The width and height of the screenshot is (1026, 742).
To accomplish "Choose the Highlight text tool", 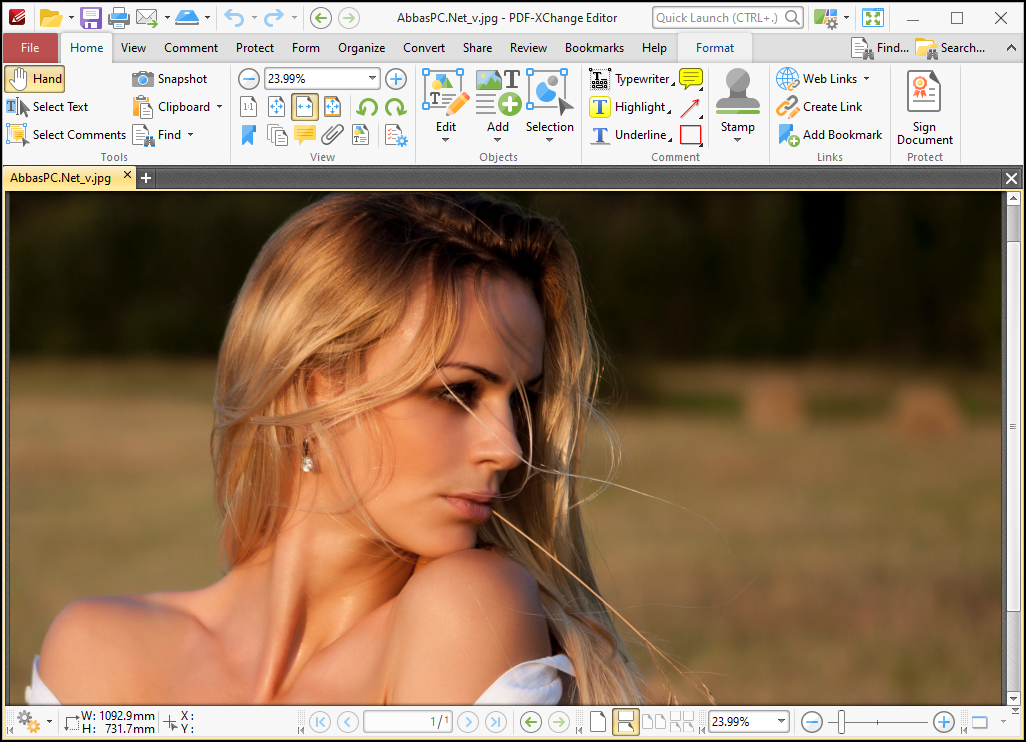I will (x=631, y=107).
